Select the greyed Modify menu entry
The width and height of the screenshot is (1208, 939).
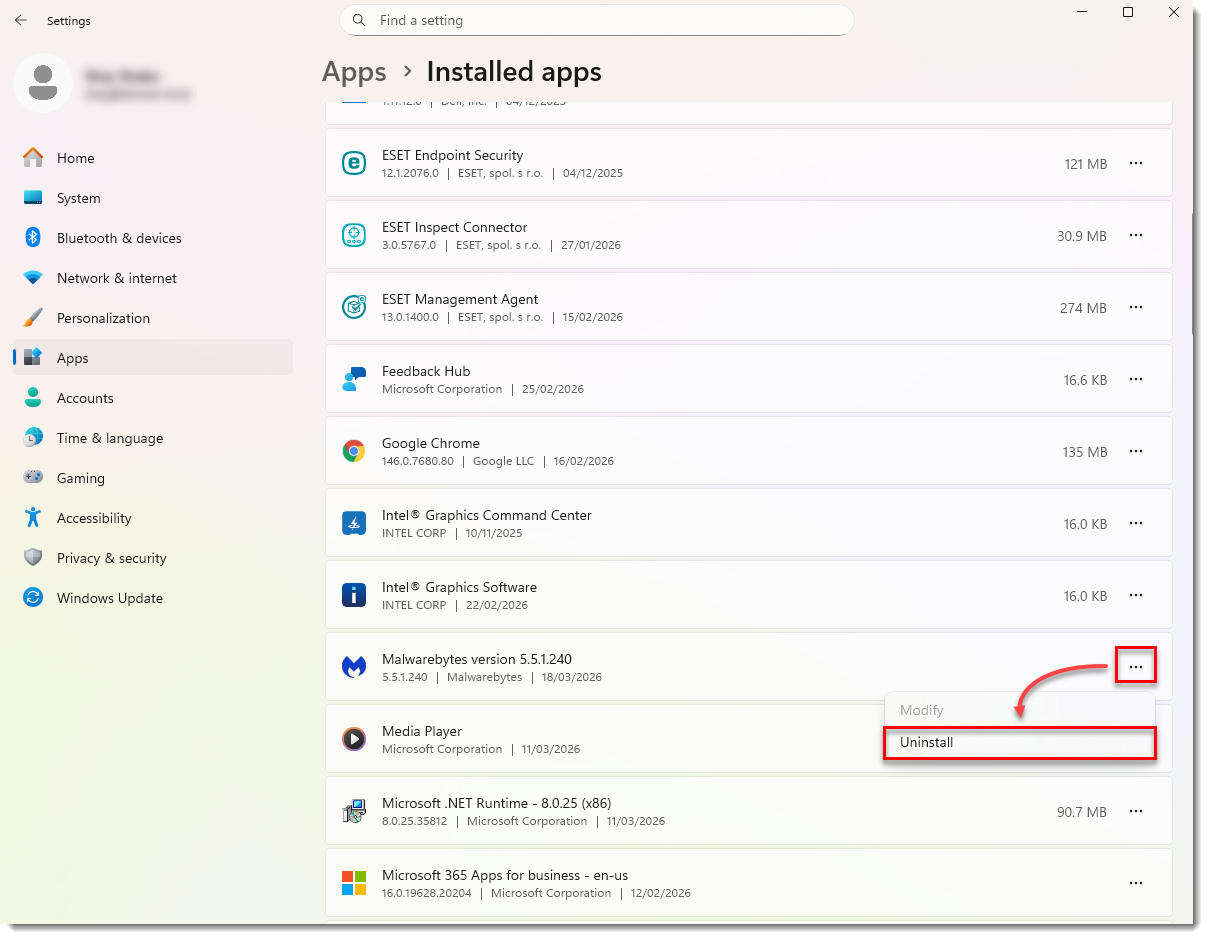[x=1020, y=710]
